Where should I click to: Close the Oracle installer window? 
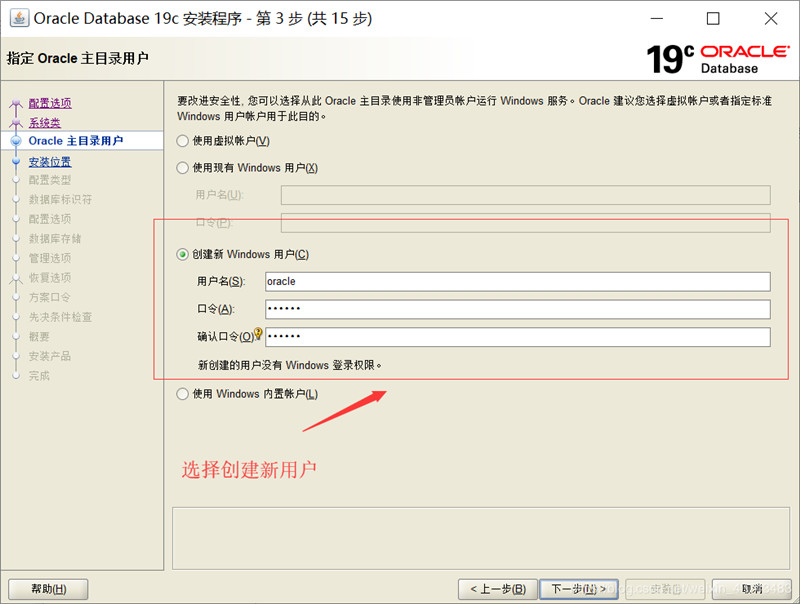pyautogui.click(x=771, y=18)
